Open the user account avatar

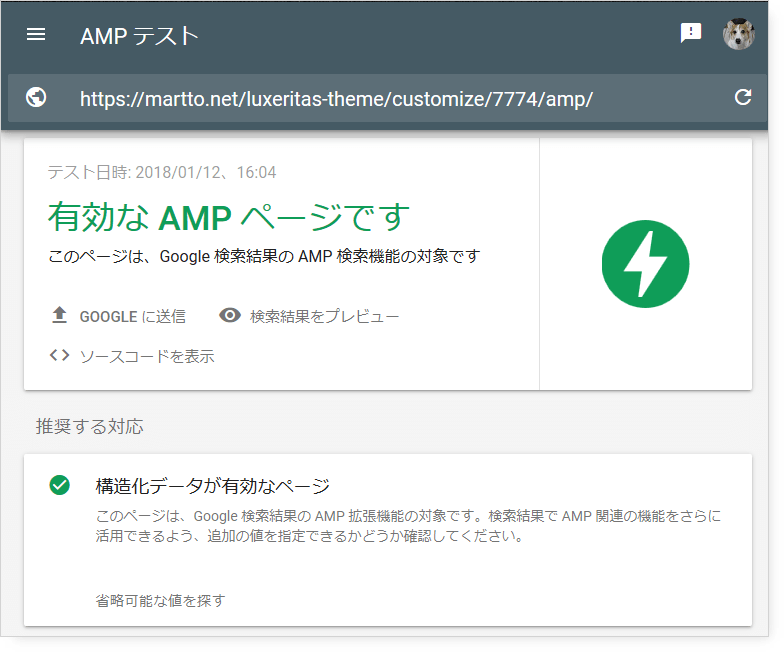(738, 34)
